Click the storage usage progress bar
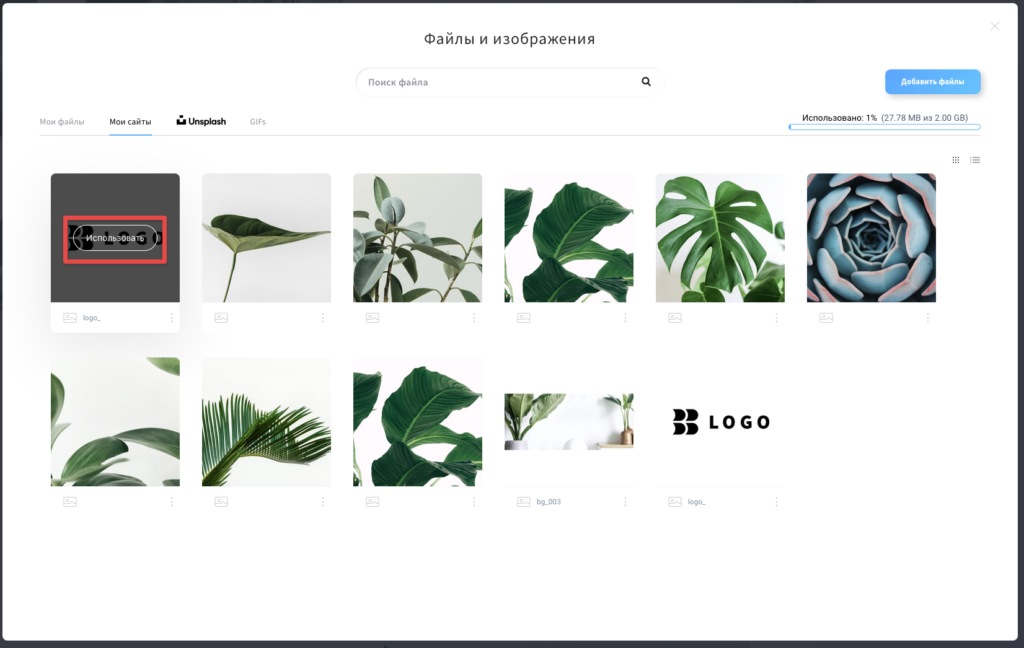 [884, 127]
